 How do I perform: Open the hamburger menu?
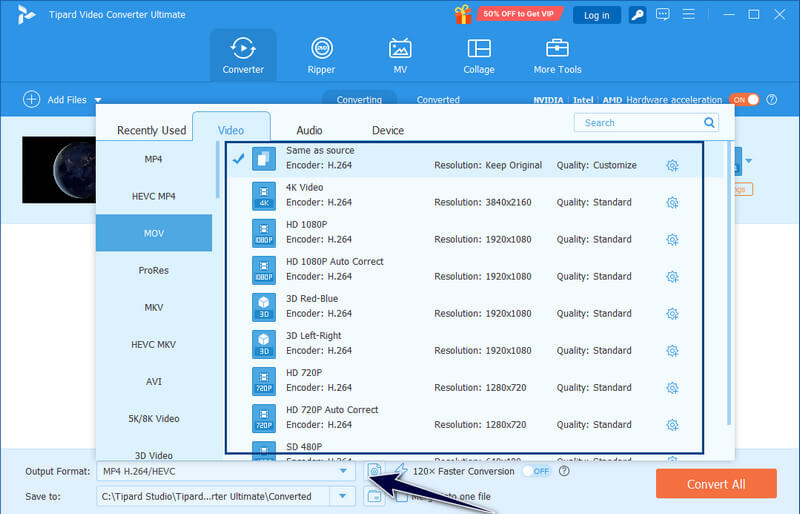688,14
